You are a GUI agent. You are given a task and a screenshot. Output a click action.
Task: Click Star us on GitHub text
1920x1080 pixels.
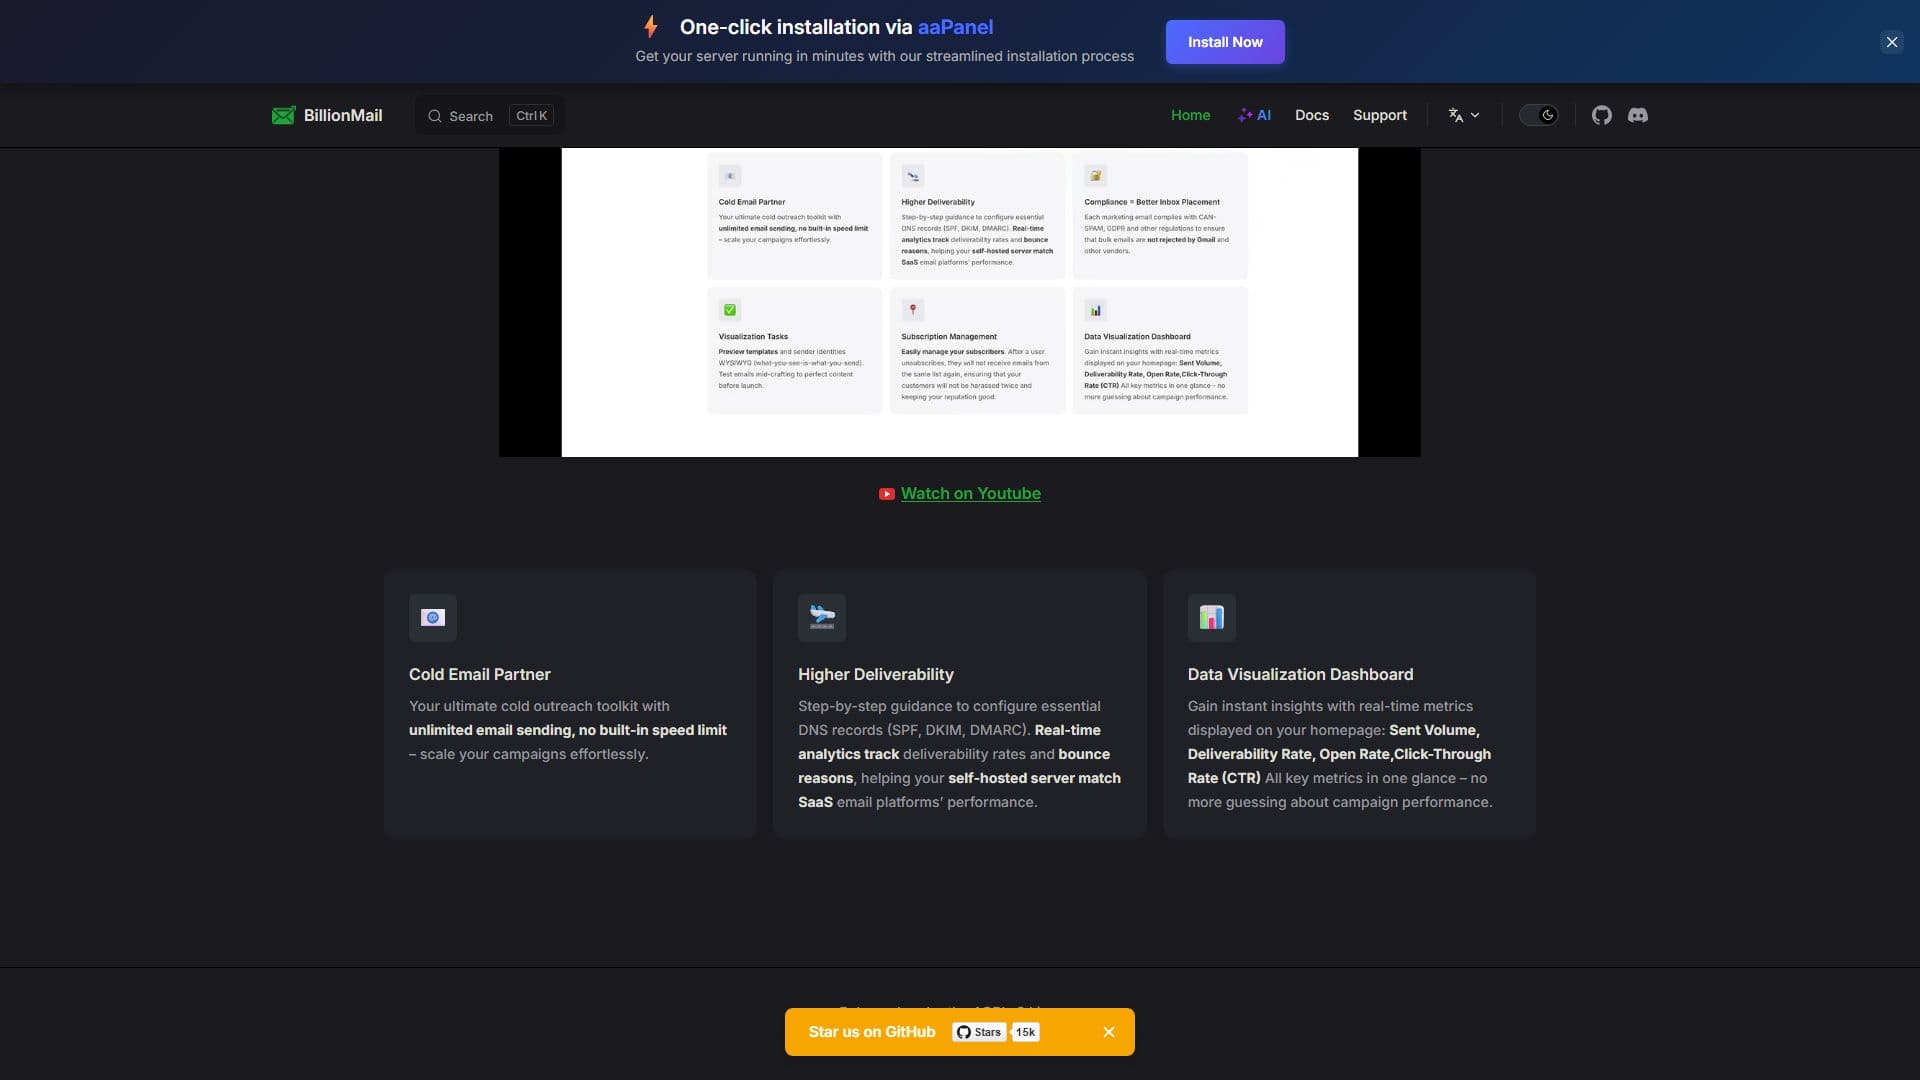[x=872, y=1032]
